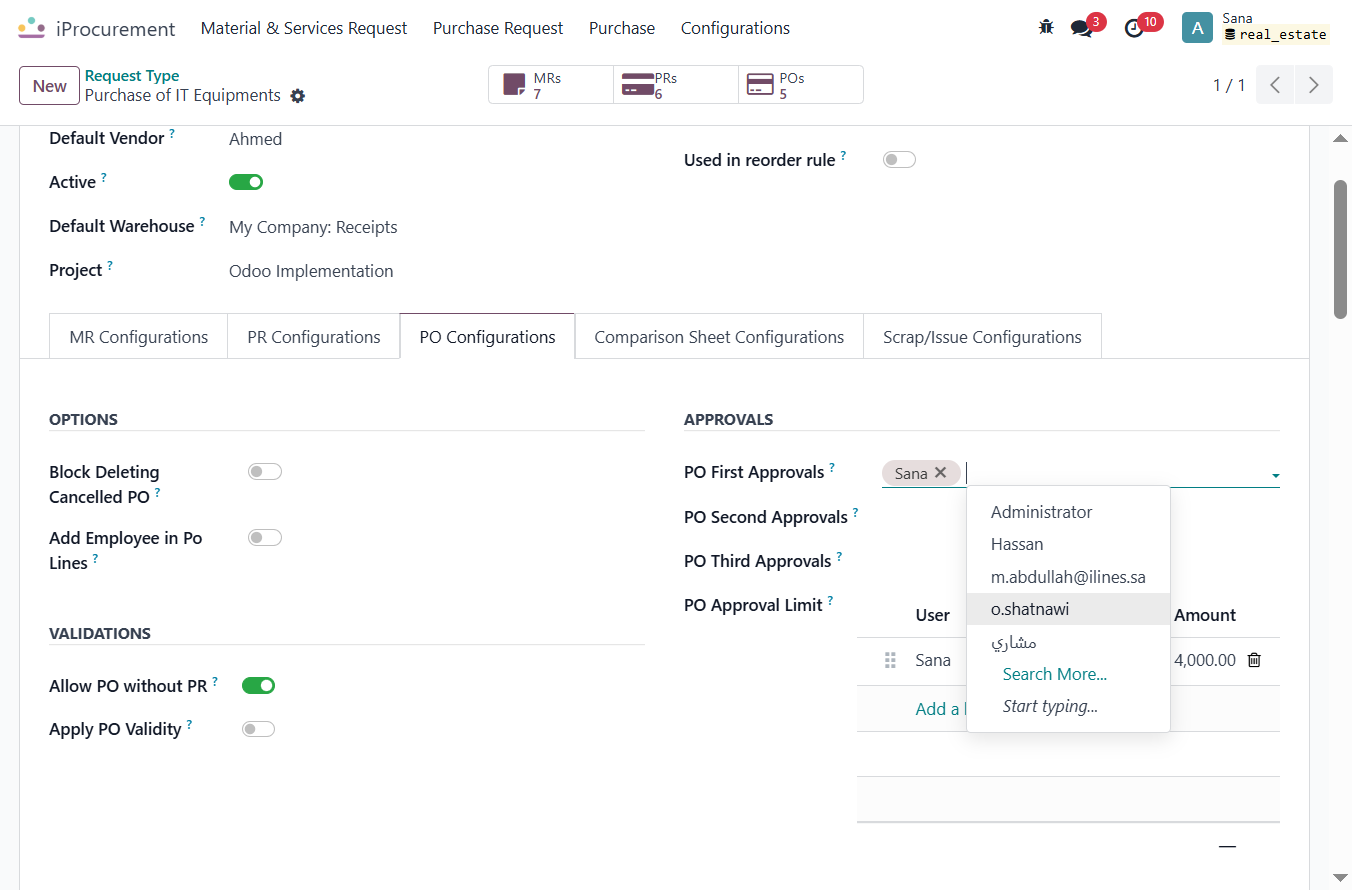Enable Add Employee in Po Lines
The image size is (1352, 890).
pos(265,538)
